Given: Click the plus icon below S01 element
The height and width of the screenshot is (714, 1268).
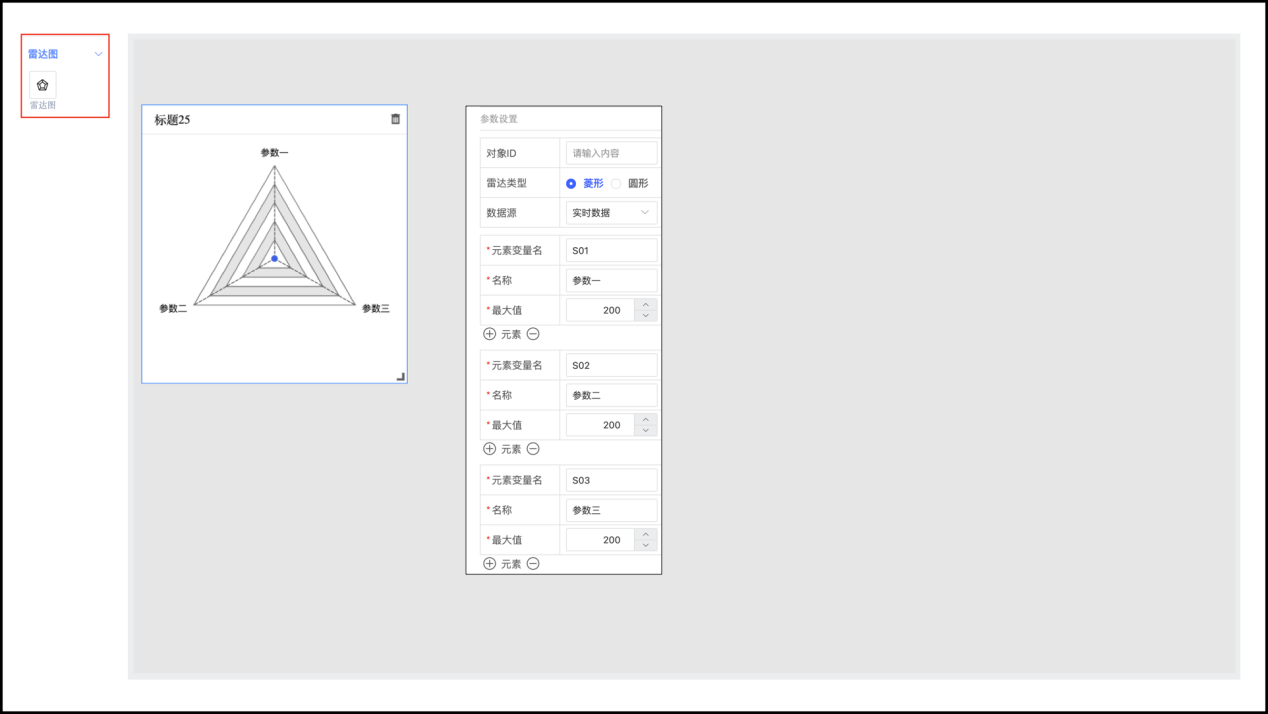Looking at the screenshot, I should coord(489,334).
